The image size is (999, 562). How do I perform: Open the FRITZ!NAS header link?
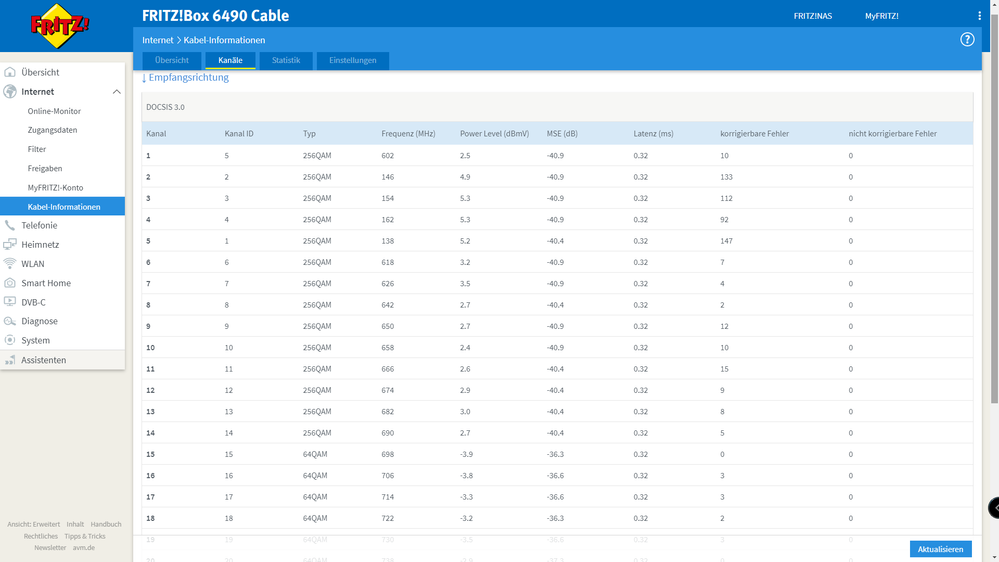(813, 16)
